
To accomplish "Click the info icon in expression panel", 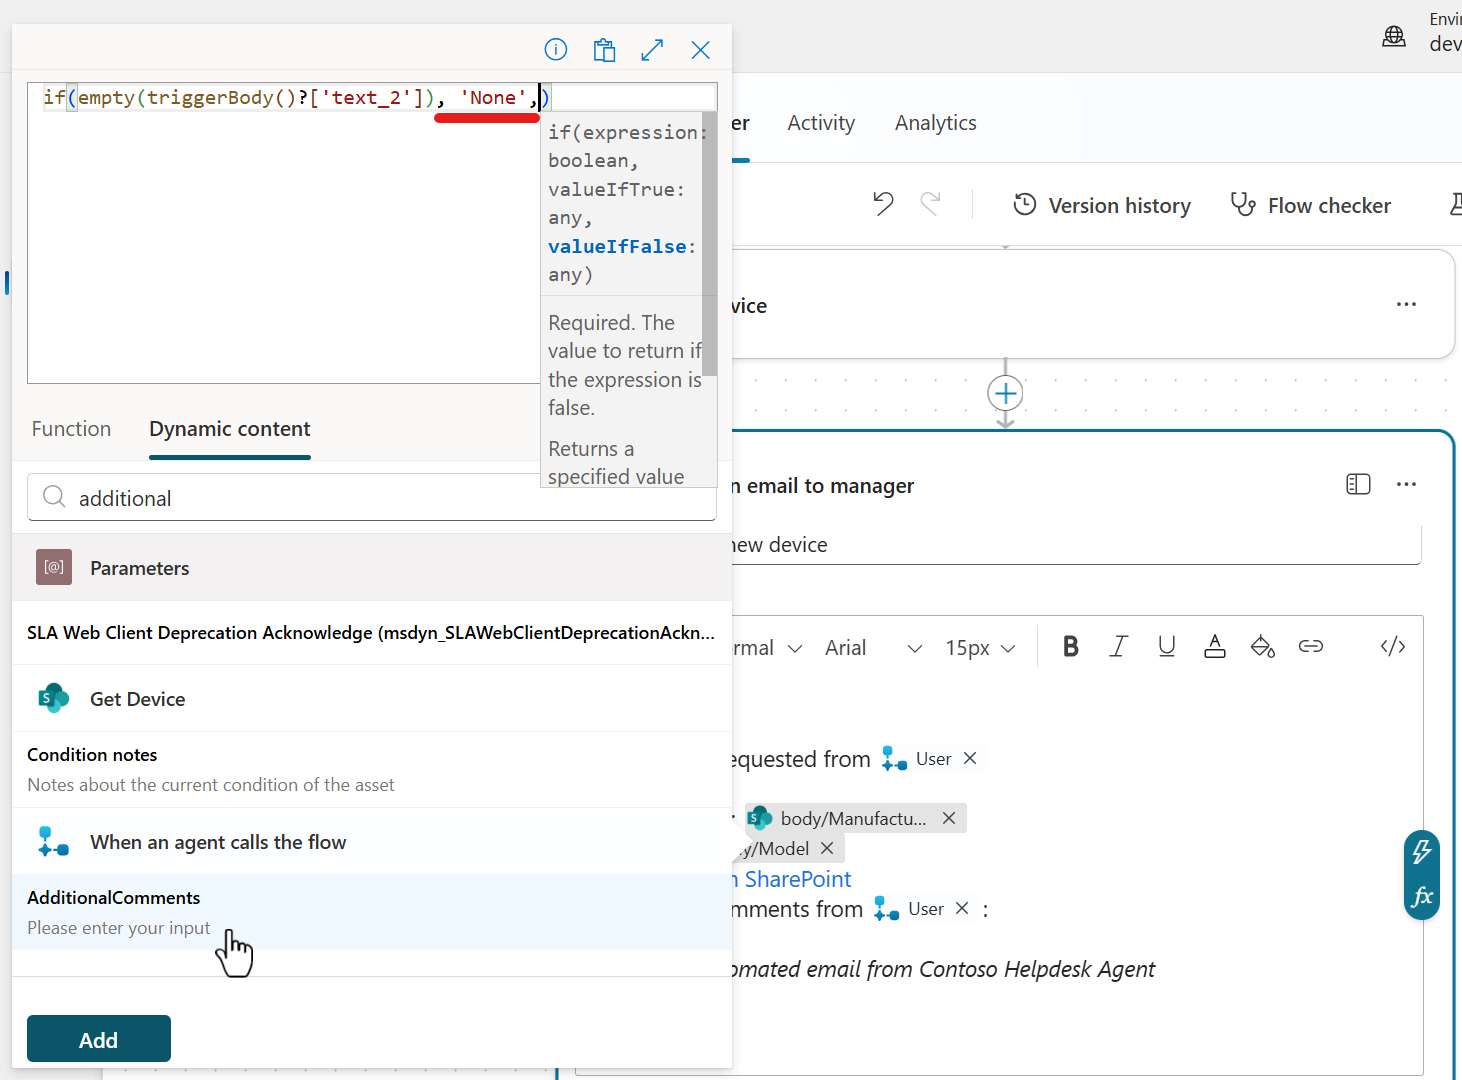I will click(556, 50).
